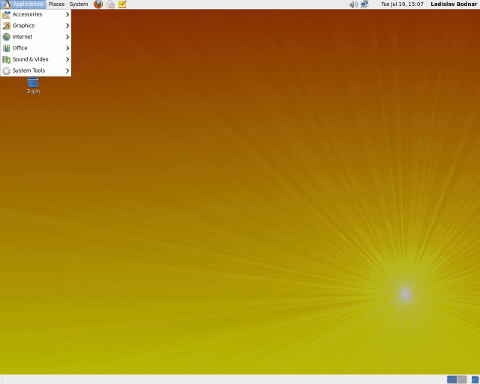Image resolution: width=480 pixels, height=384 pixels.
Task: Click the volume speaker icon
Action: coord(353,4)
